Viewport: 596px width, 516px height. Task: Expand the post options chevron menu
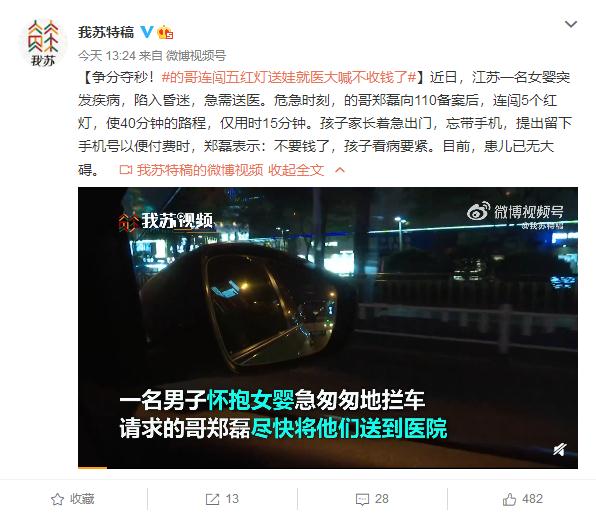click(571, 25)
